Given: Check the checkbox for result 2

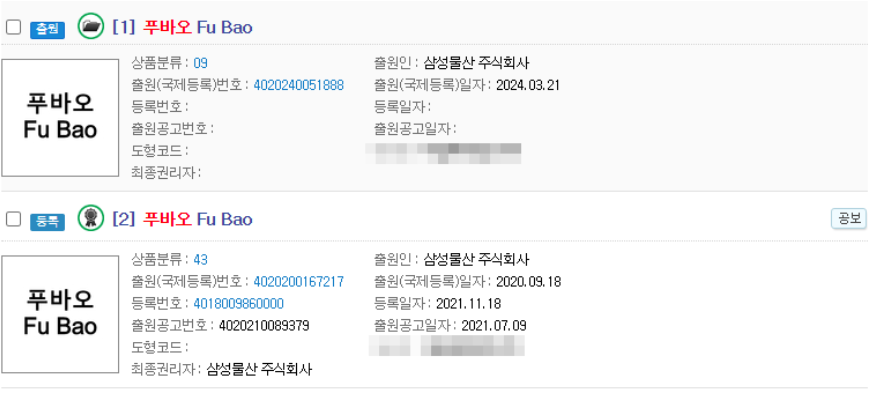Looking at the screenshot, I should tap(14, 219).
